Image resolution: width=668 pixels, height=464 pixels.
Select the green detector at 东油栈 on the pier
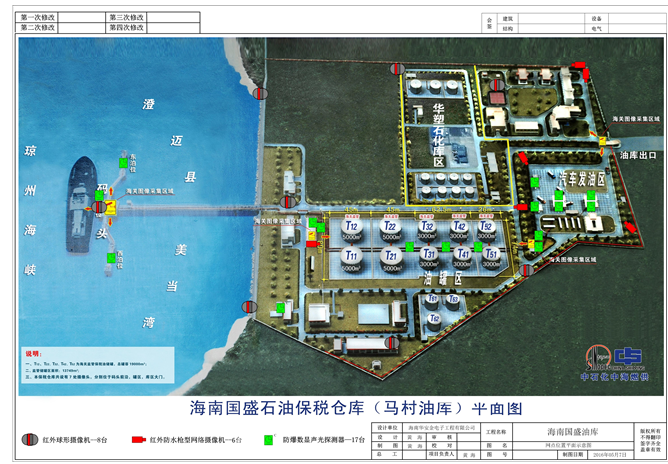tap(123, 163)
